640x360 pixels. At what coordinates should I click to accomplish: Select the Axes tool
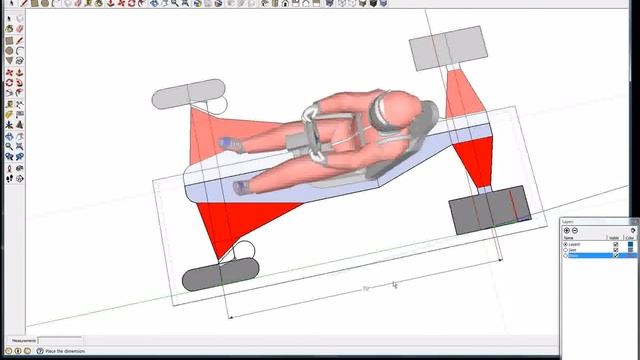click(x=9, y=125)
